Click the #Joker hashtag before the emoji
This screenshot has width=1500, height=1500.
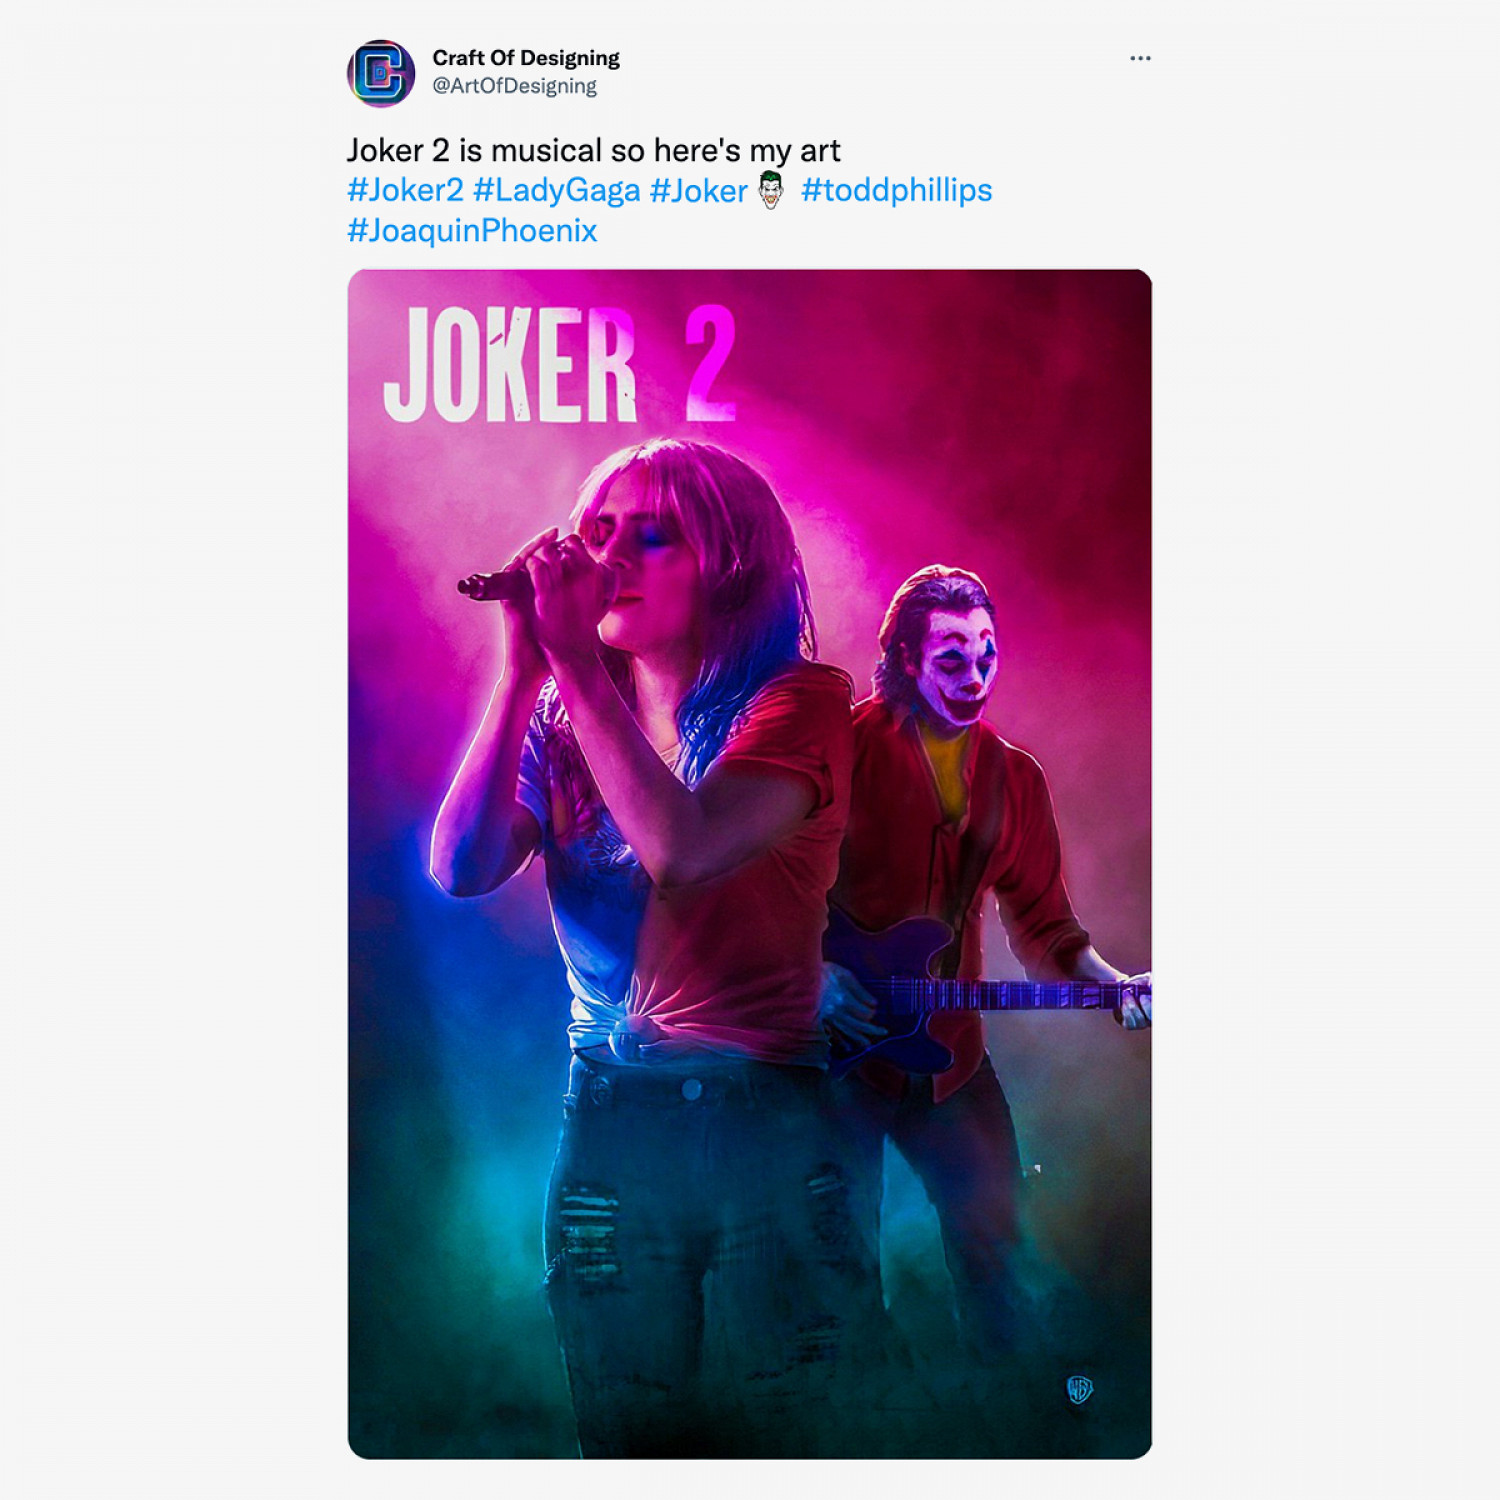coord(698,190)
